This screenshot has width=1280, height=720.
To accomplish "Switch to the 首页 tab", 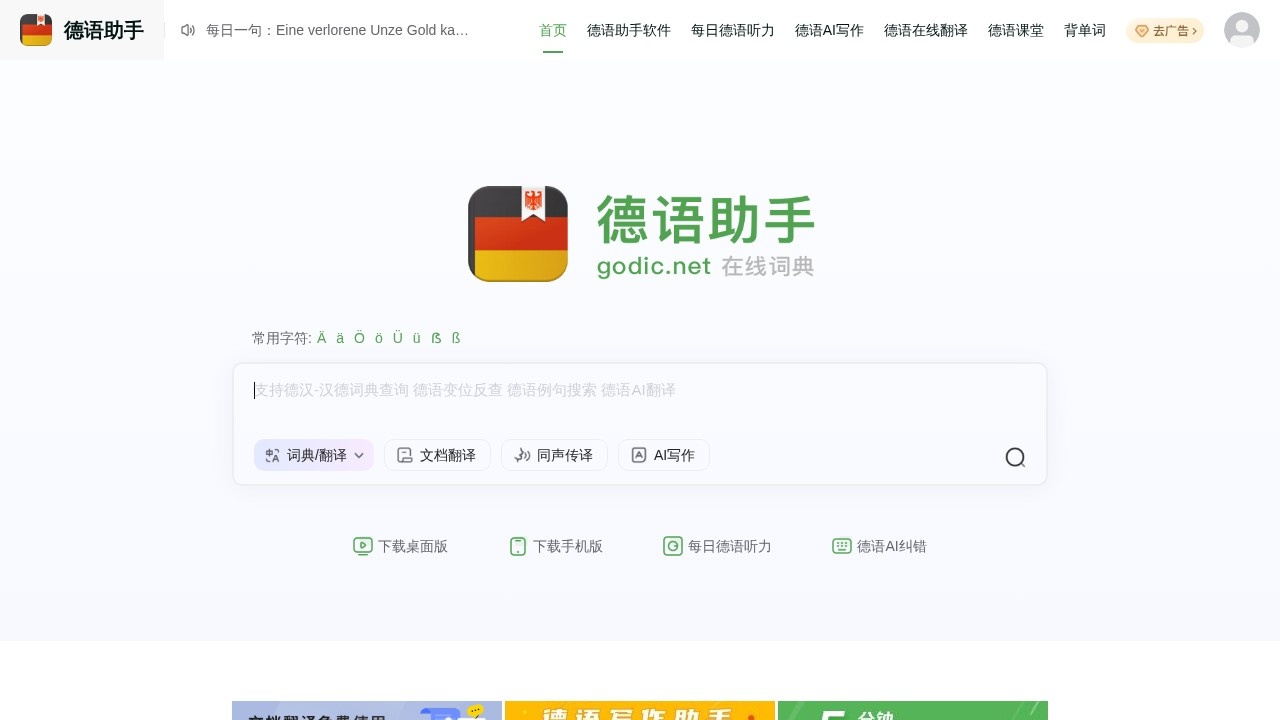I will pos(552,30).
